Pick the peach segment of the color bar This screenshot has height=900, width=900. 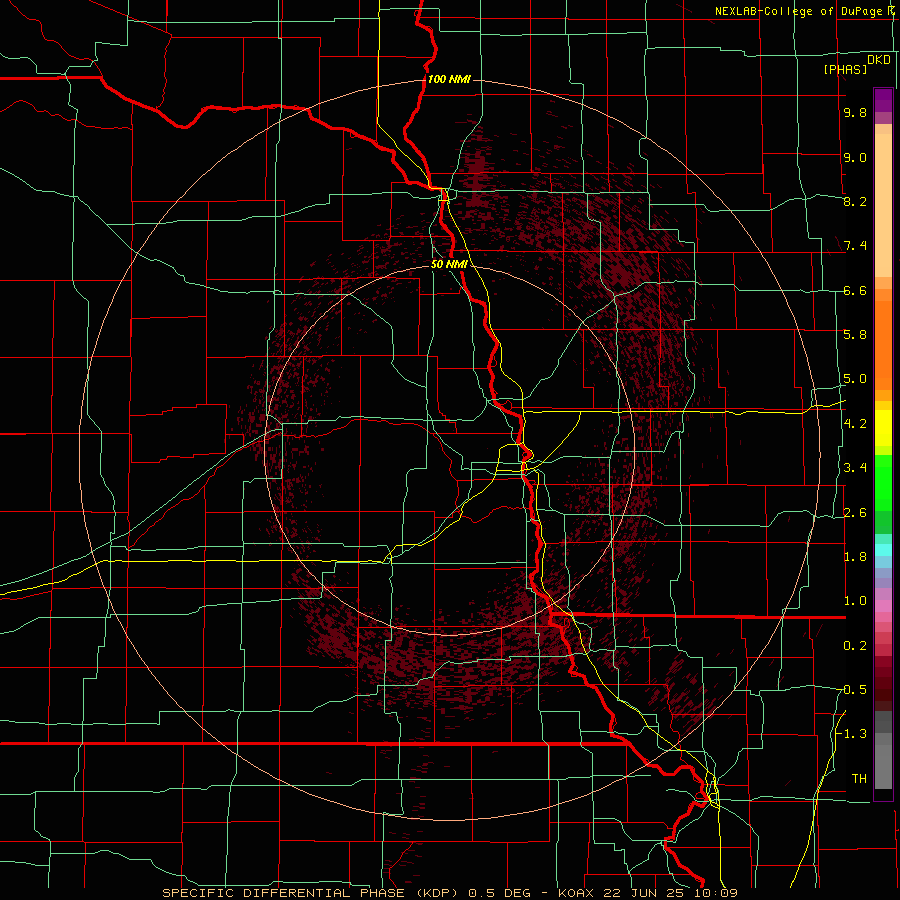coord(883,205)
